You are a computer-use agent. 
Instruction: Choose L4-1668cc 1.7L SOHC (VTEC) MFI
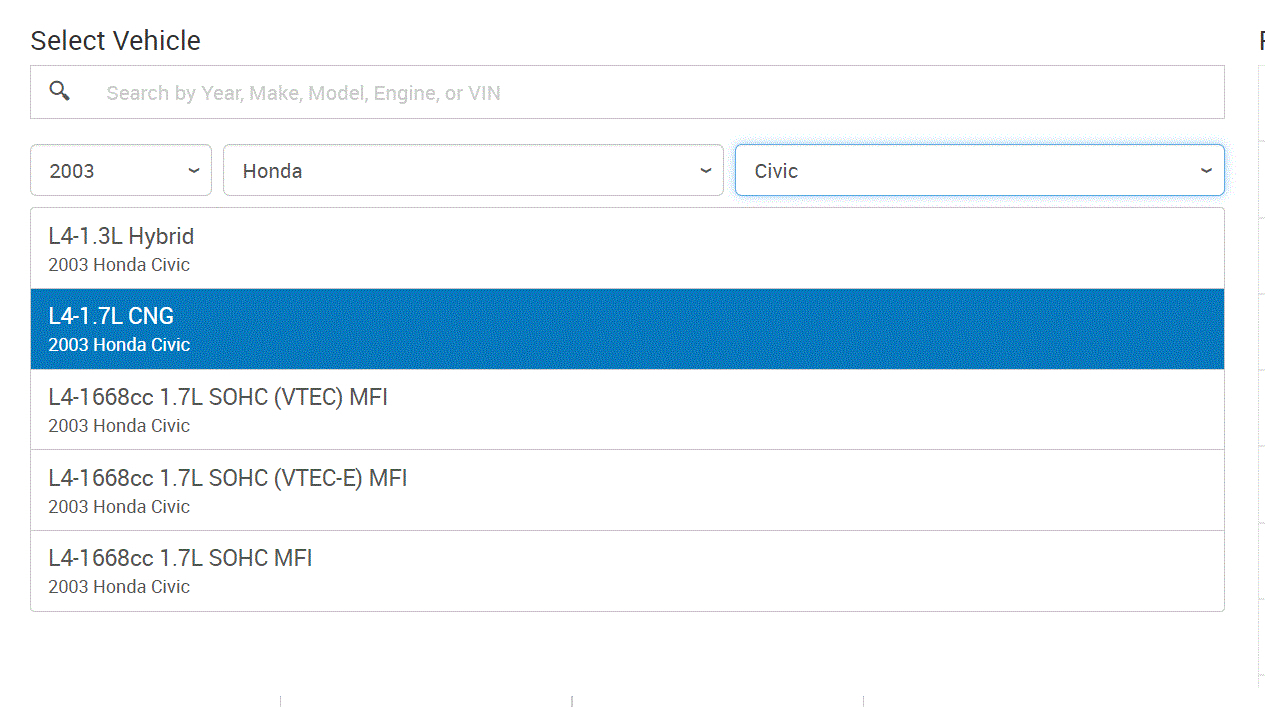[627, 410]
